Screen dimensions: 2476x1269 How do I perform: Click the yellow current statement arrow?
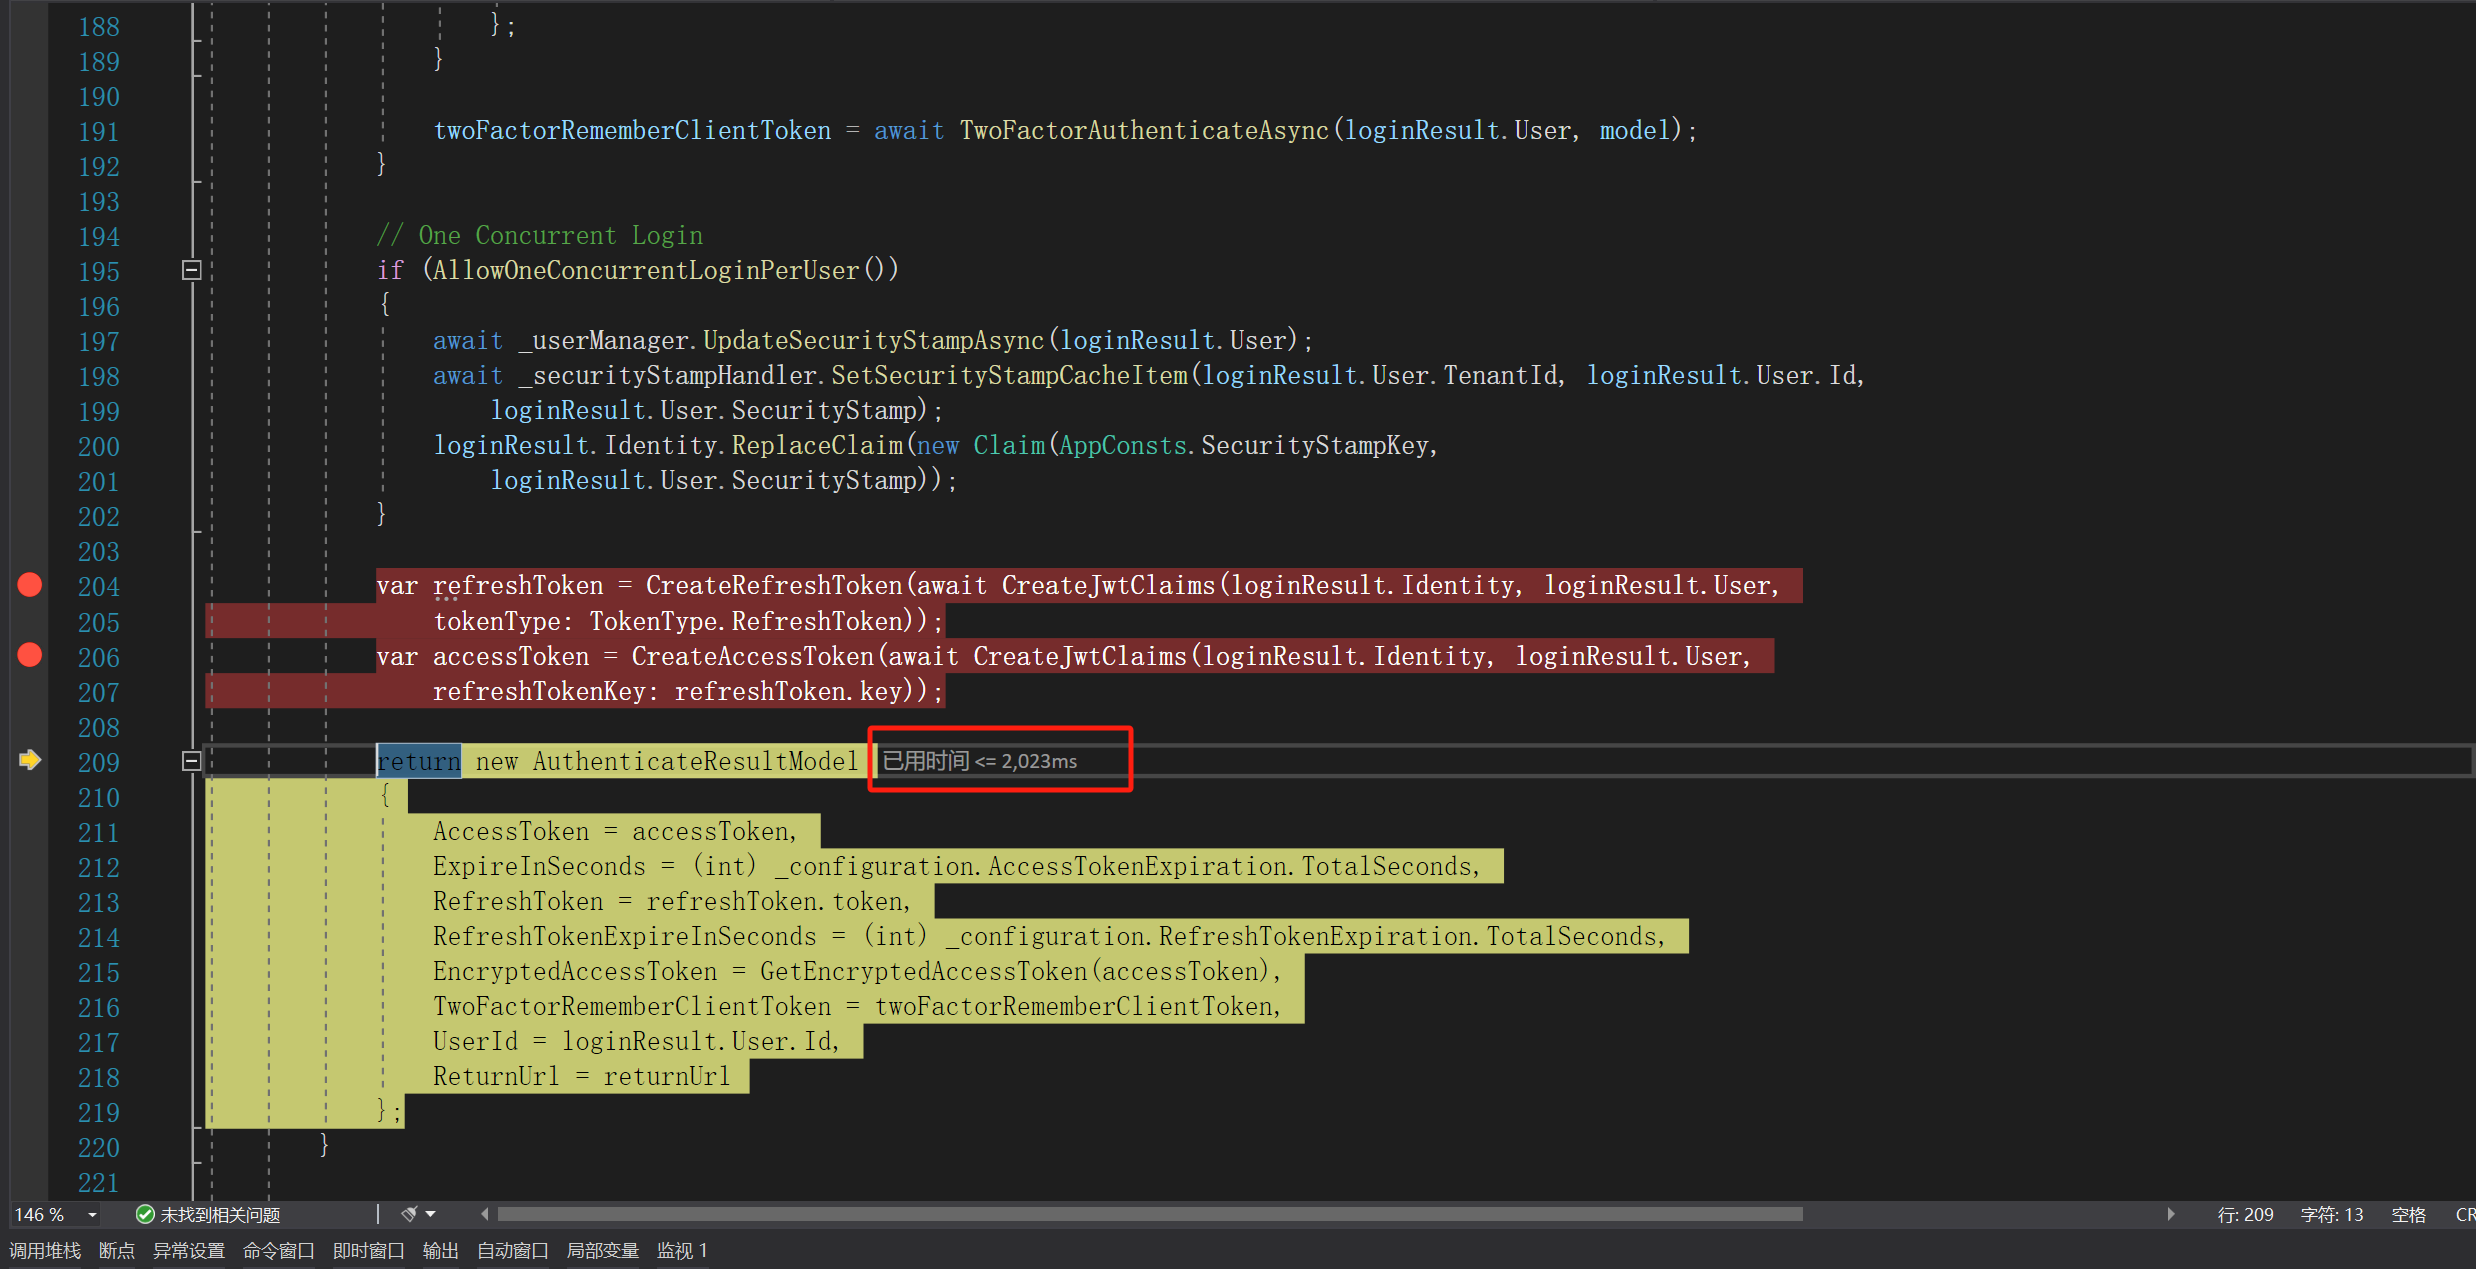tap(30, 760)
